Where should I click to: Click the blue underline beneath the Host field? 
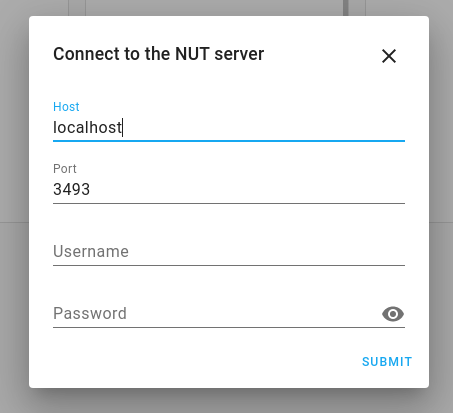click(x=229, y=141)
